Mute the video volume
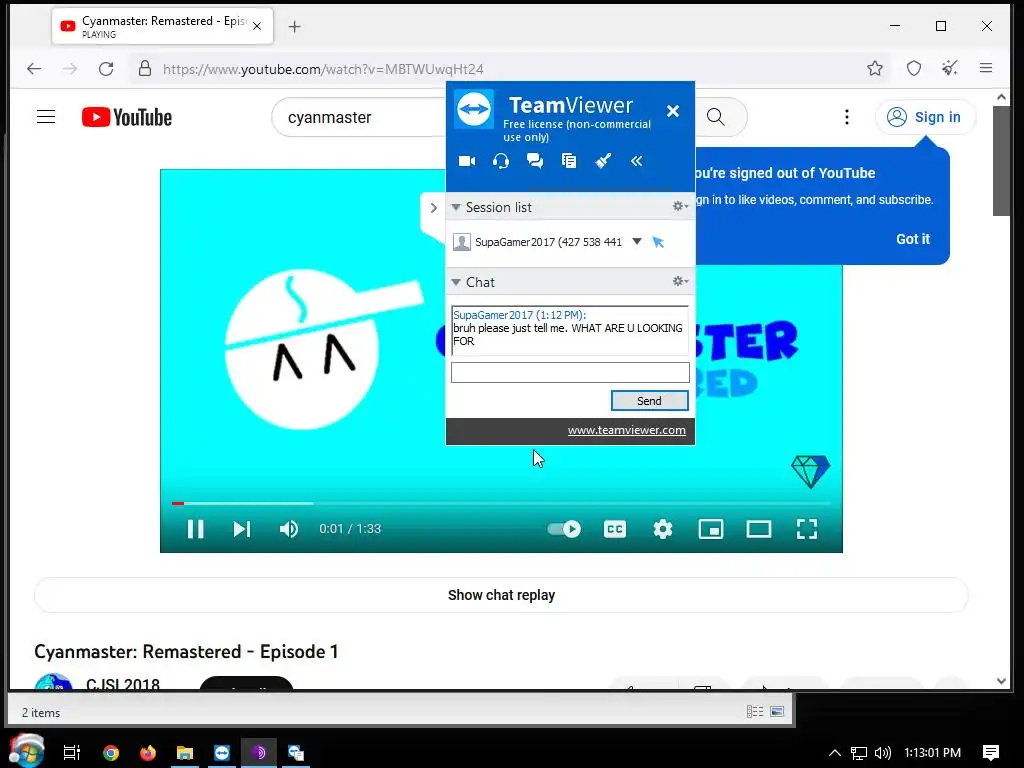 click(x=289, y=529)
